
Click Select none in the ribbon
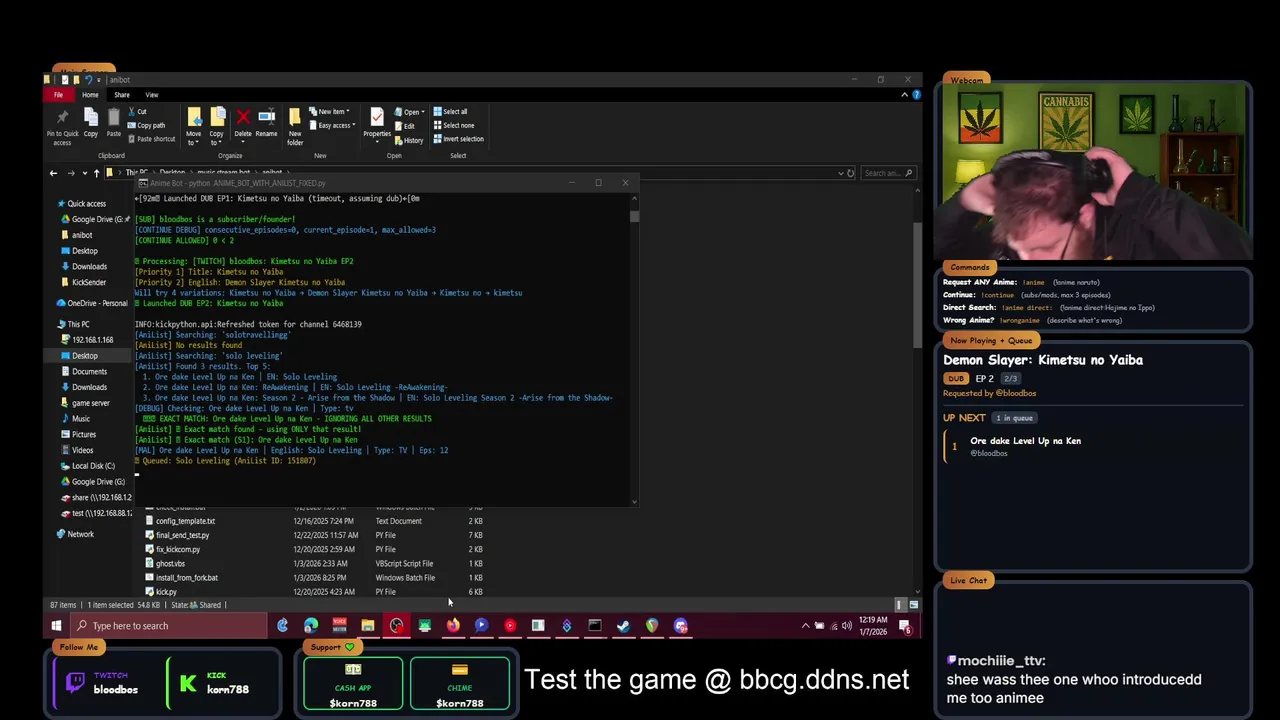pyautogui.click(x=454, y=126)
